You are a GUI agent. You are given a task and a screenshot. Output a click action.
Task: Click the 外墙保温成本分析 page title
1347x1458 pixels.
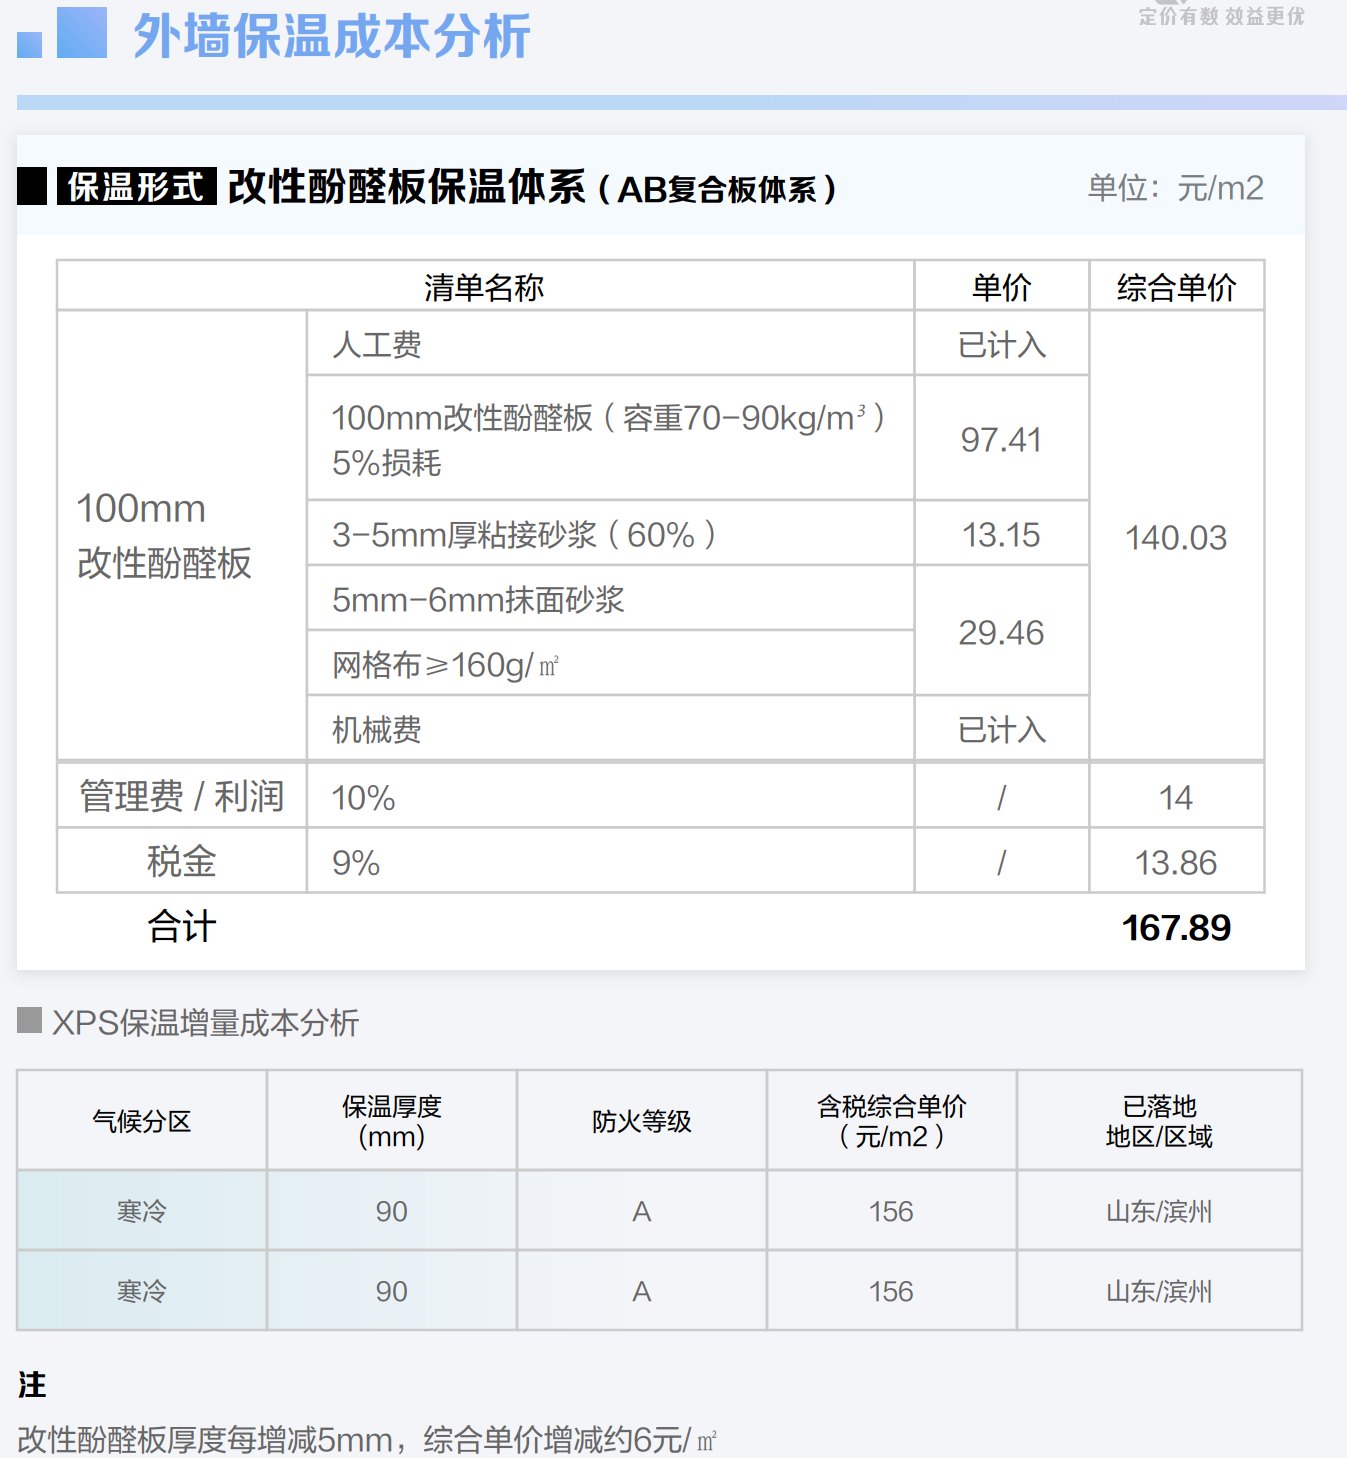[x=331, y=37]
